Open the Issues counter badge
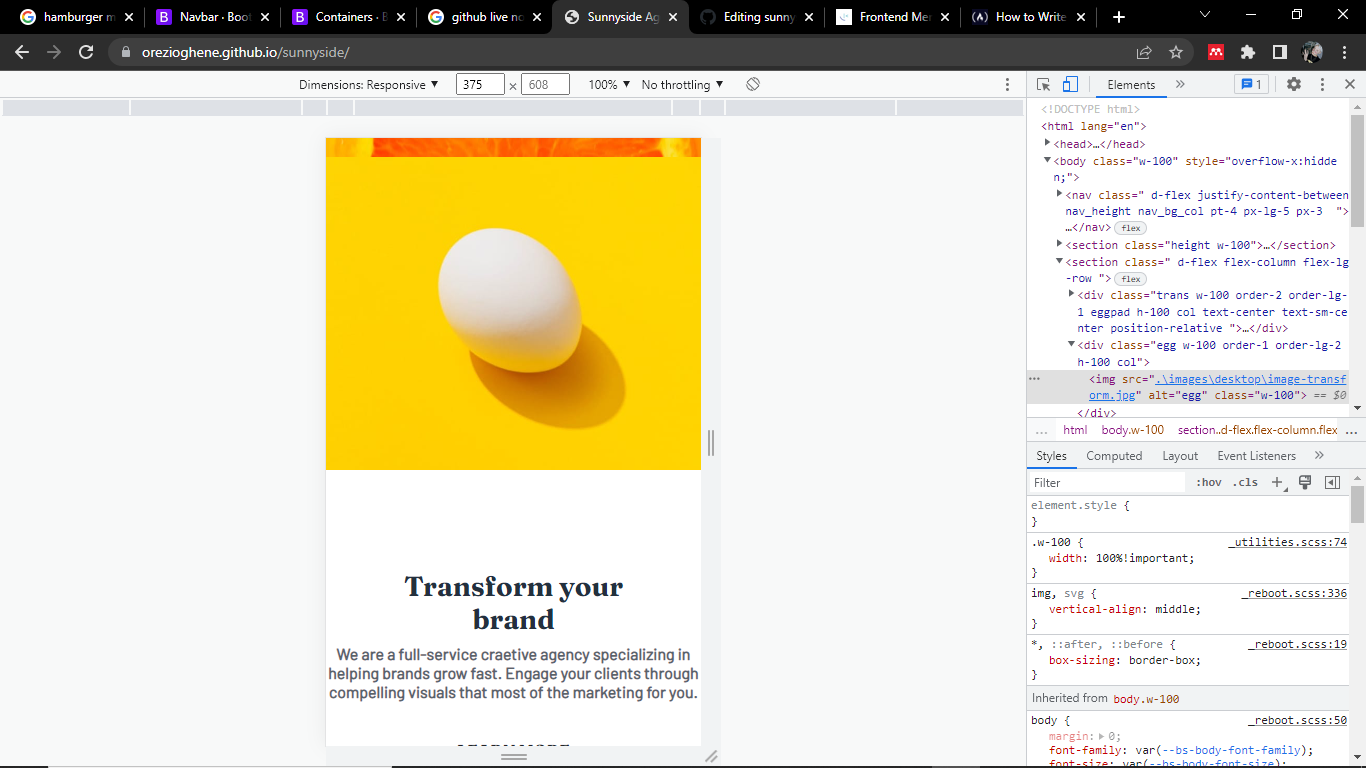Viewport: 1366px width, 768px height. tap(1251, 85)
